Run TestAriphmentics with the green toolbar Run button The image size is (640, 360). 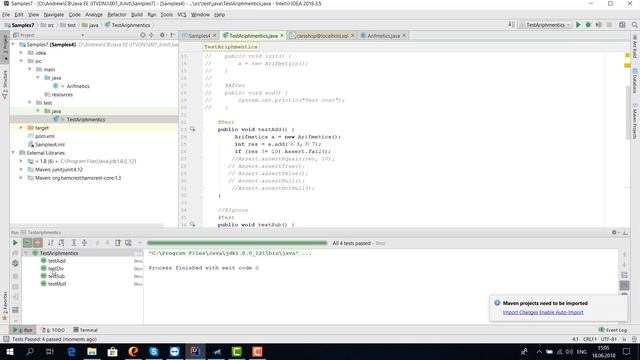coord(578,25)
